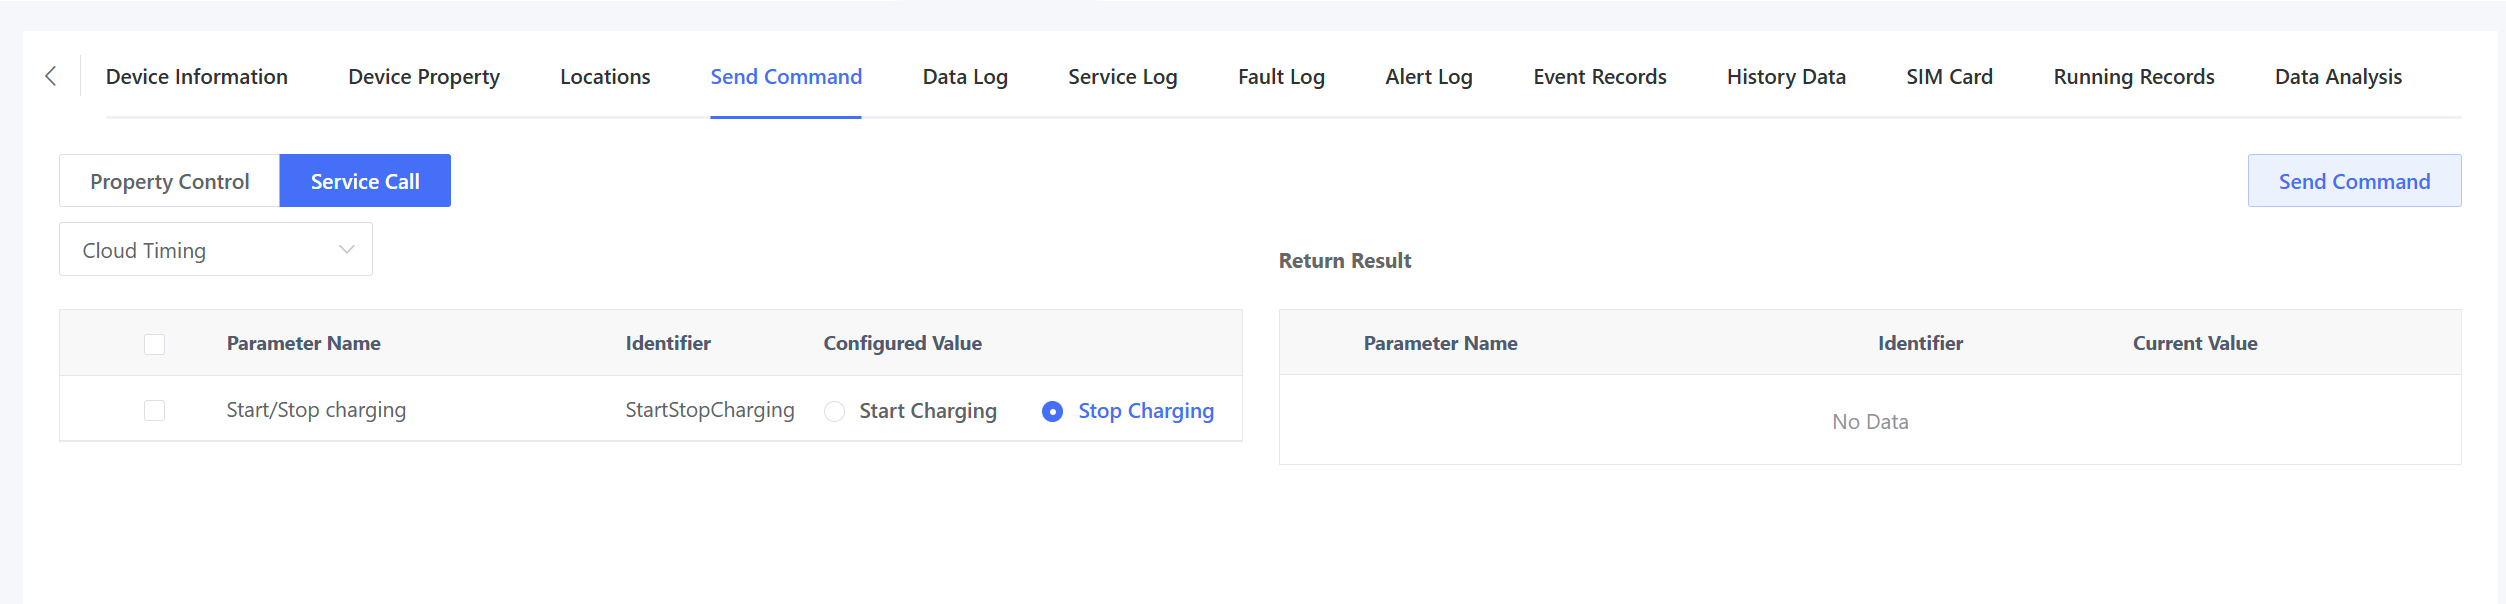Image resolution: width=2506 pixels, height=604 pixels.
Task: Open the Service Log tab
Action: (1123, 77)
